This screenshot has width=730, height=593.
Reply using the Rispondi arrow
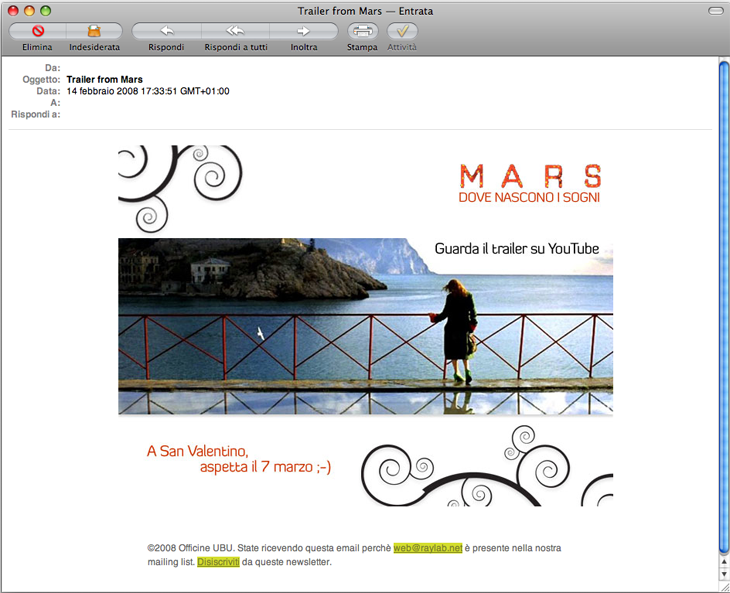click(x=166, y=31)
